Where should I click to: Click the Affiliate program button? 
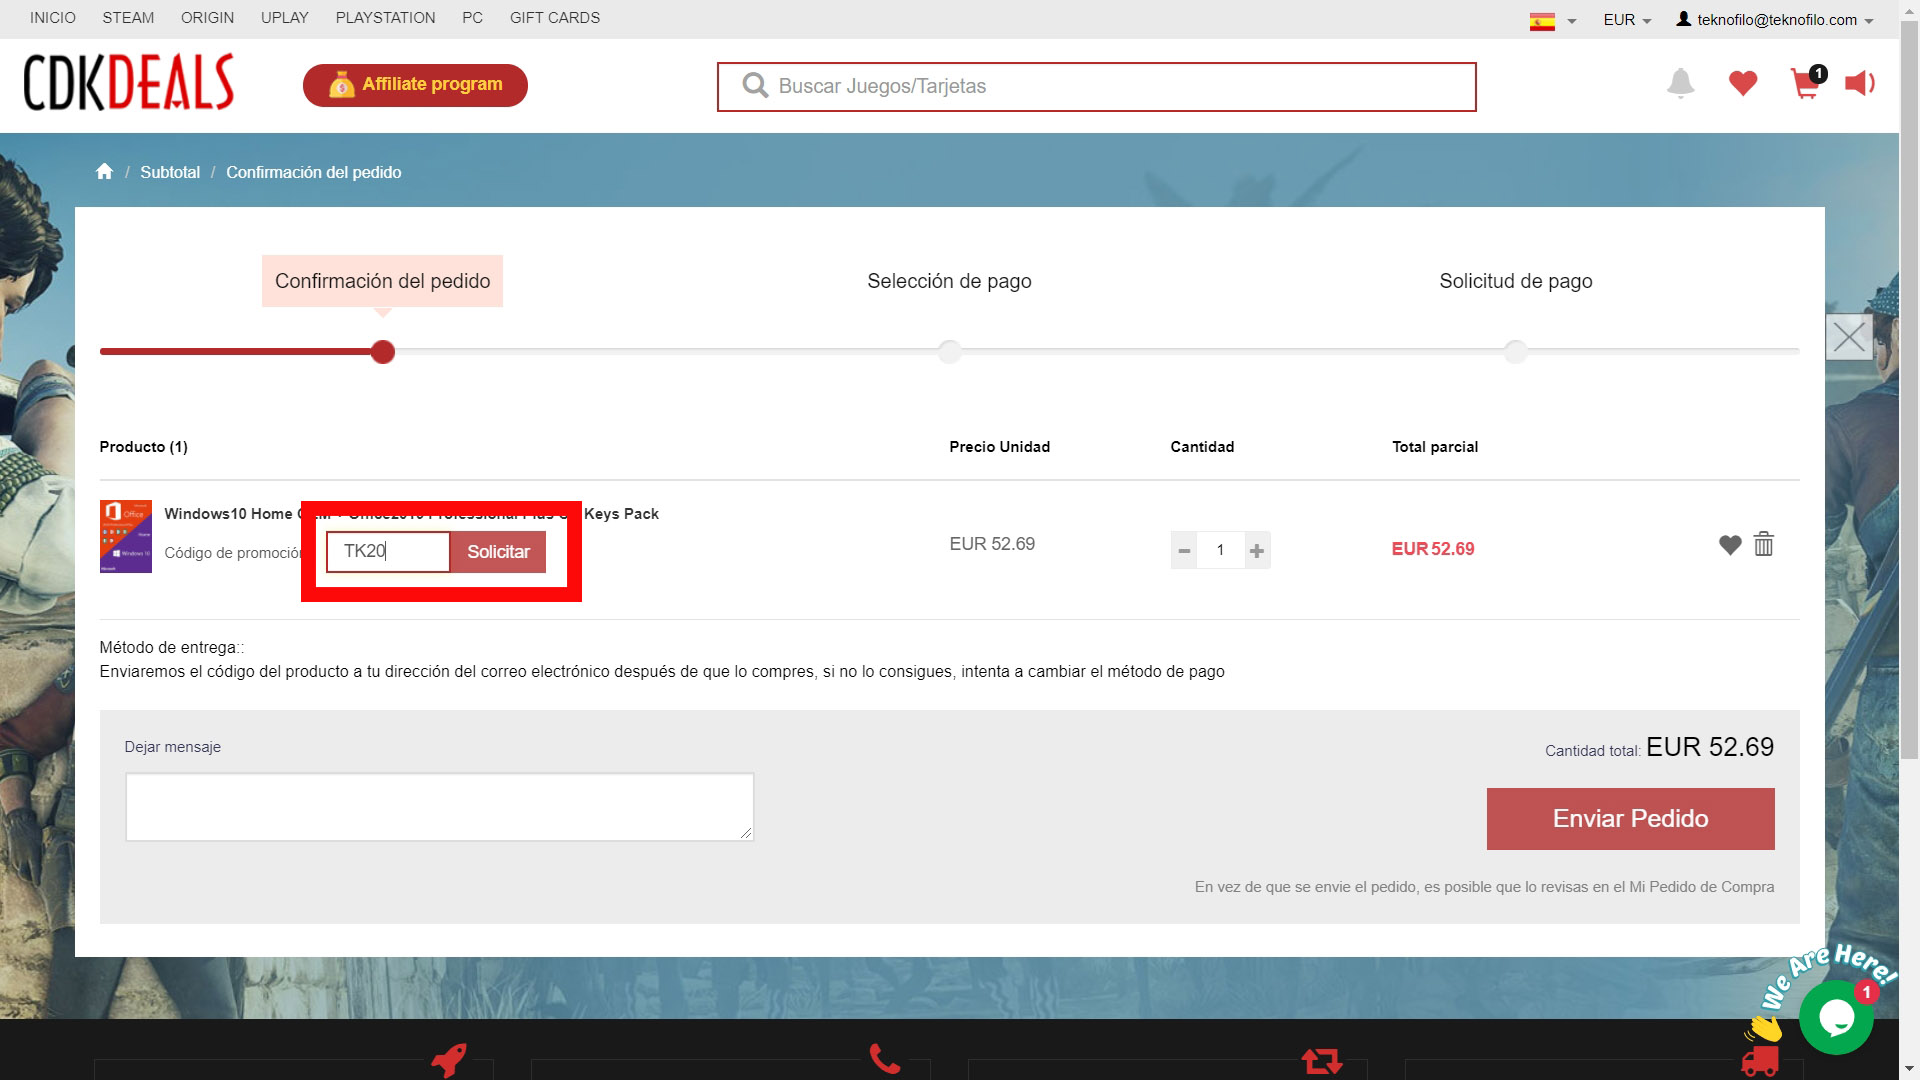[x=415, y=85]
